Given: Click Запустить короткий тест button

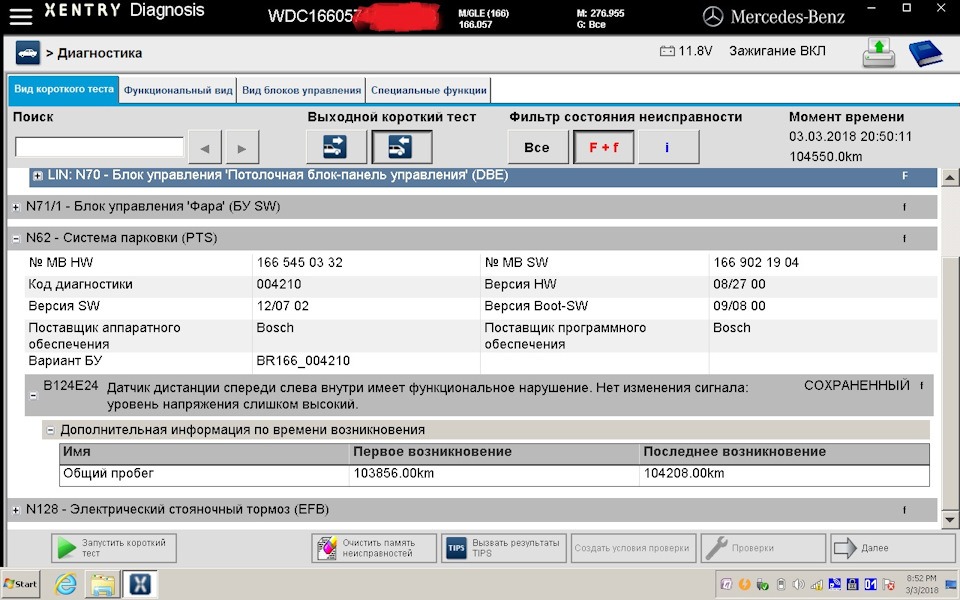Looking at the screenshot, I should 114,548.
